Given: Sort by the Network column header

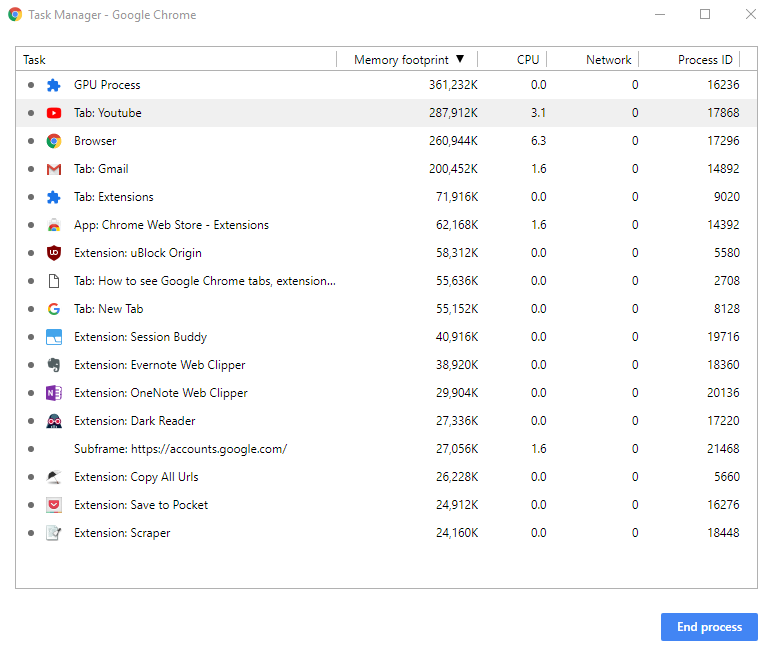Looking at the screenshot, I should tap(609, 60).
